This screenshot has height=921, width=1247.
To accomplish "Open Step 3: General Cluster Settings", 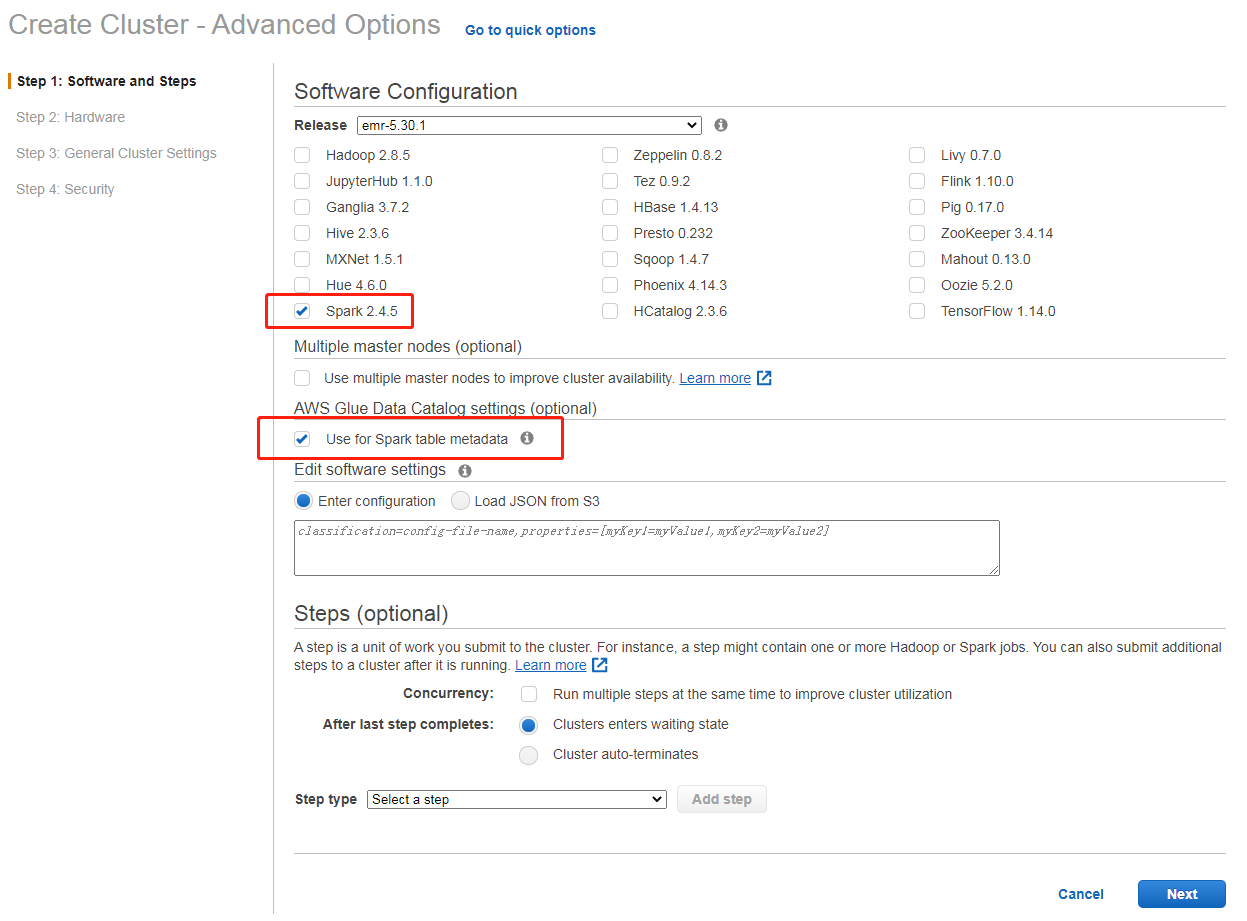I will click(116, 153).
